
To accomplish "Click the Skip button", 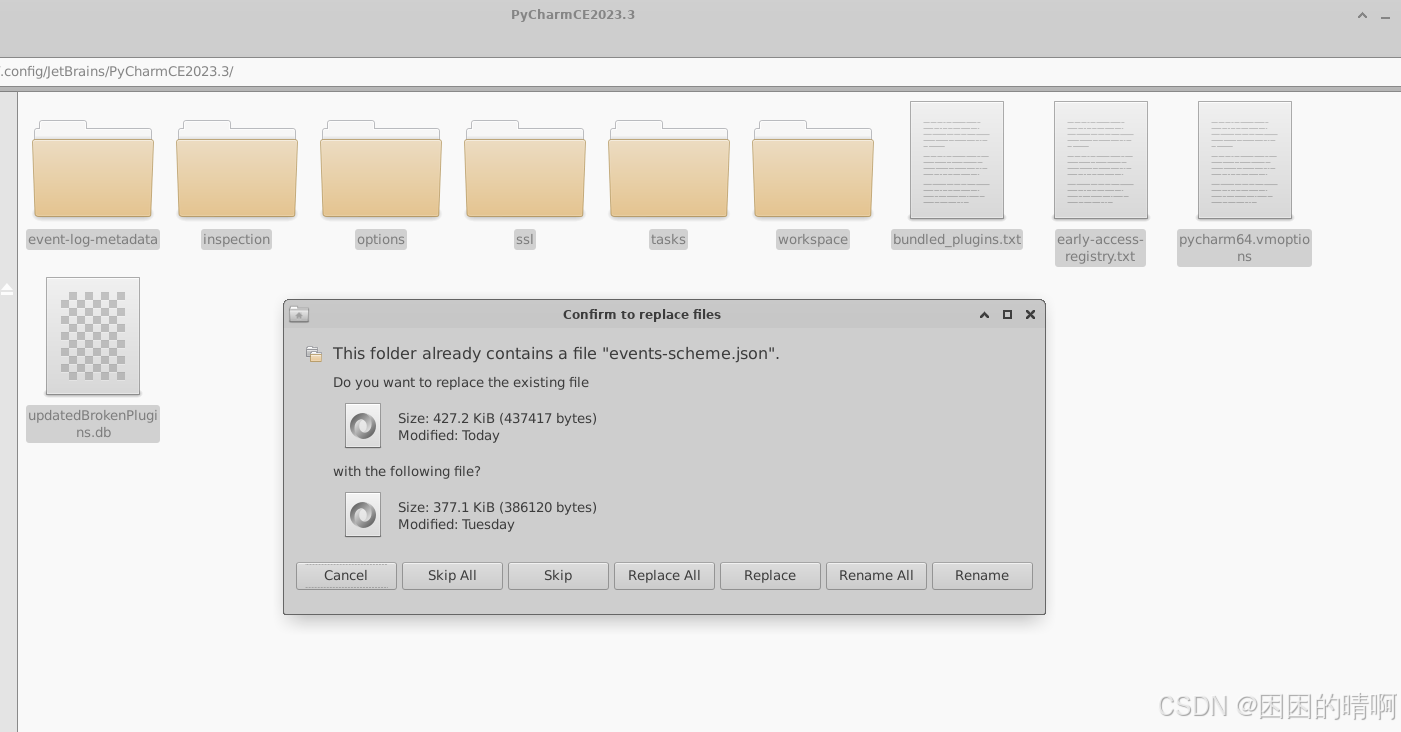I will (x=558, y=575).
